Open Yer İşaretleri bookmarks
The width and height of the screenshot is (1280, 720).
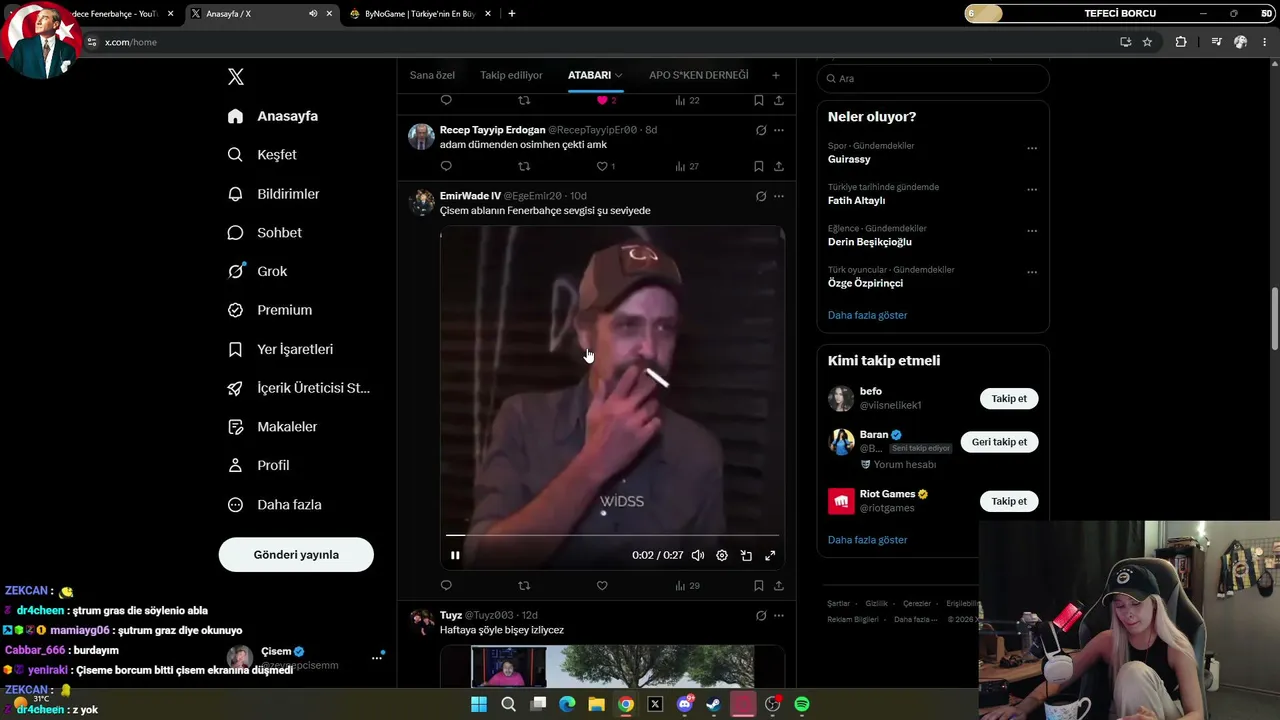[280, 349]
